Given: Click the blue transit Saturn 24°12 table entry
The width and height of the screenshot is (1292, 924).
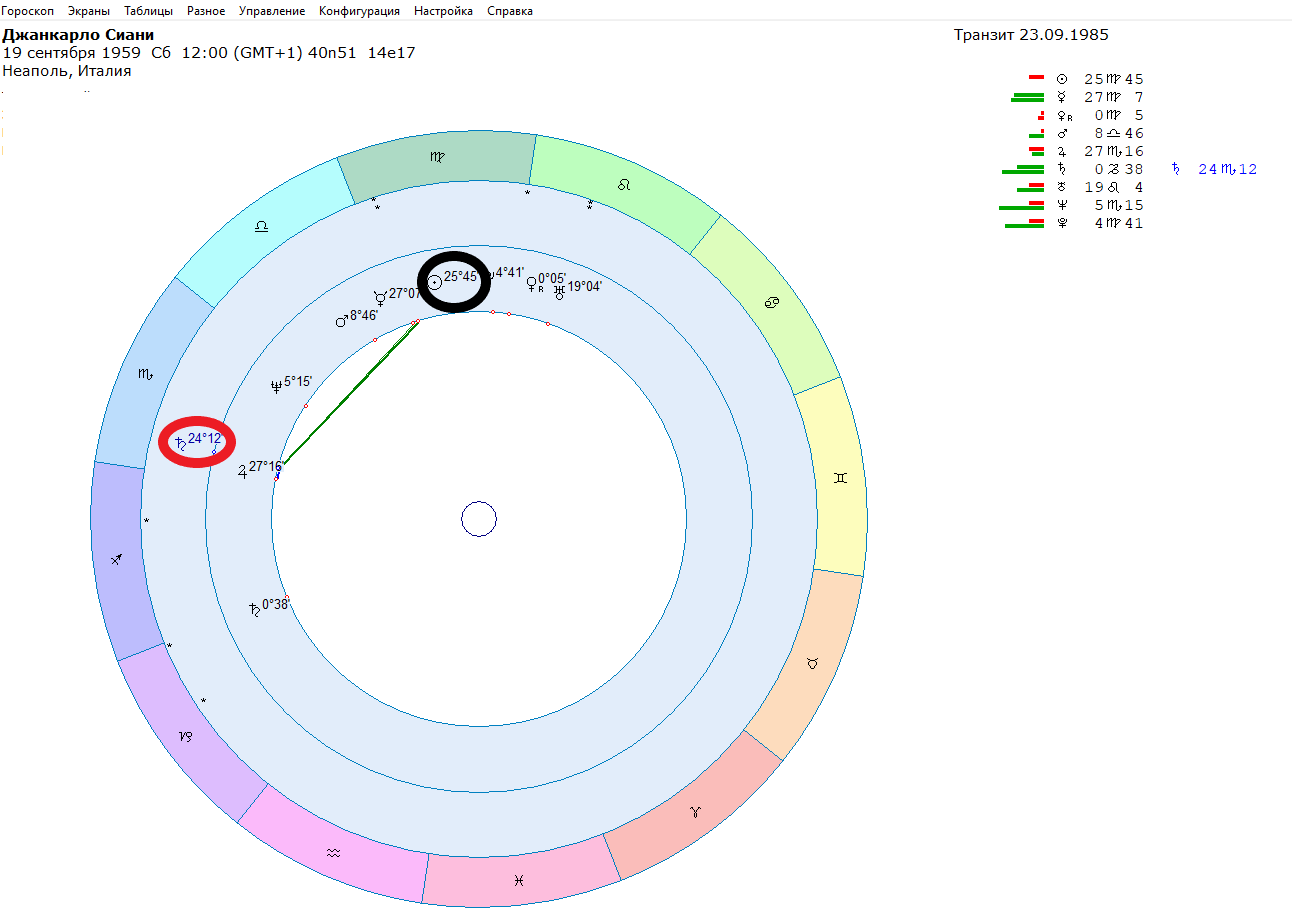Looking at the screenshot, I should coord(1215,169).
